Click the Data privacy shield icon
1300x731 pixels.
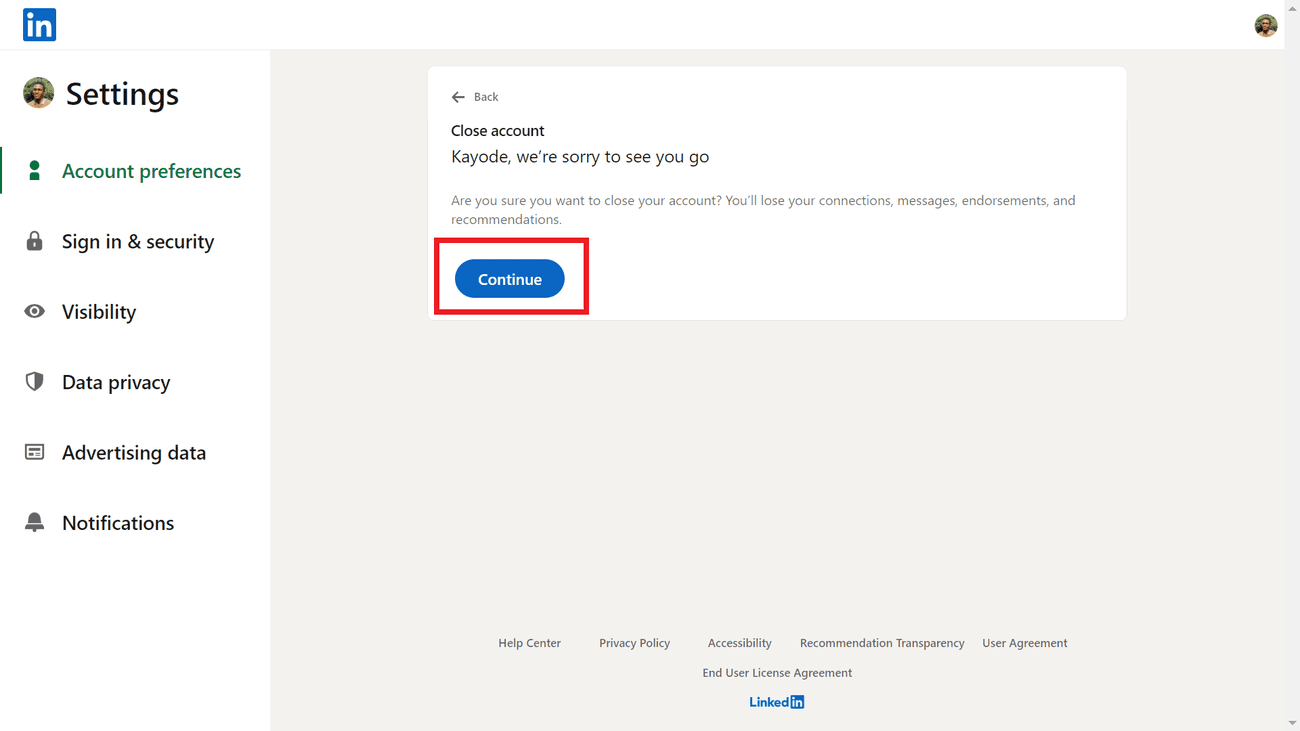click(x=35, y=382)
